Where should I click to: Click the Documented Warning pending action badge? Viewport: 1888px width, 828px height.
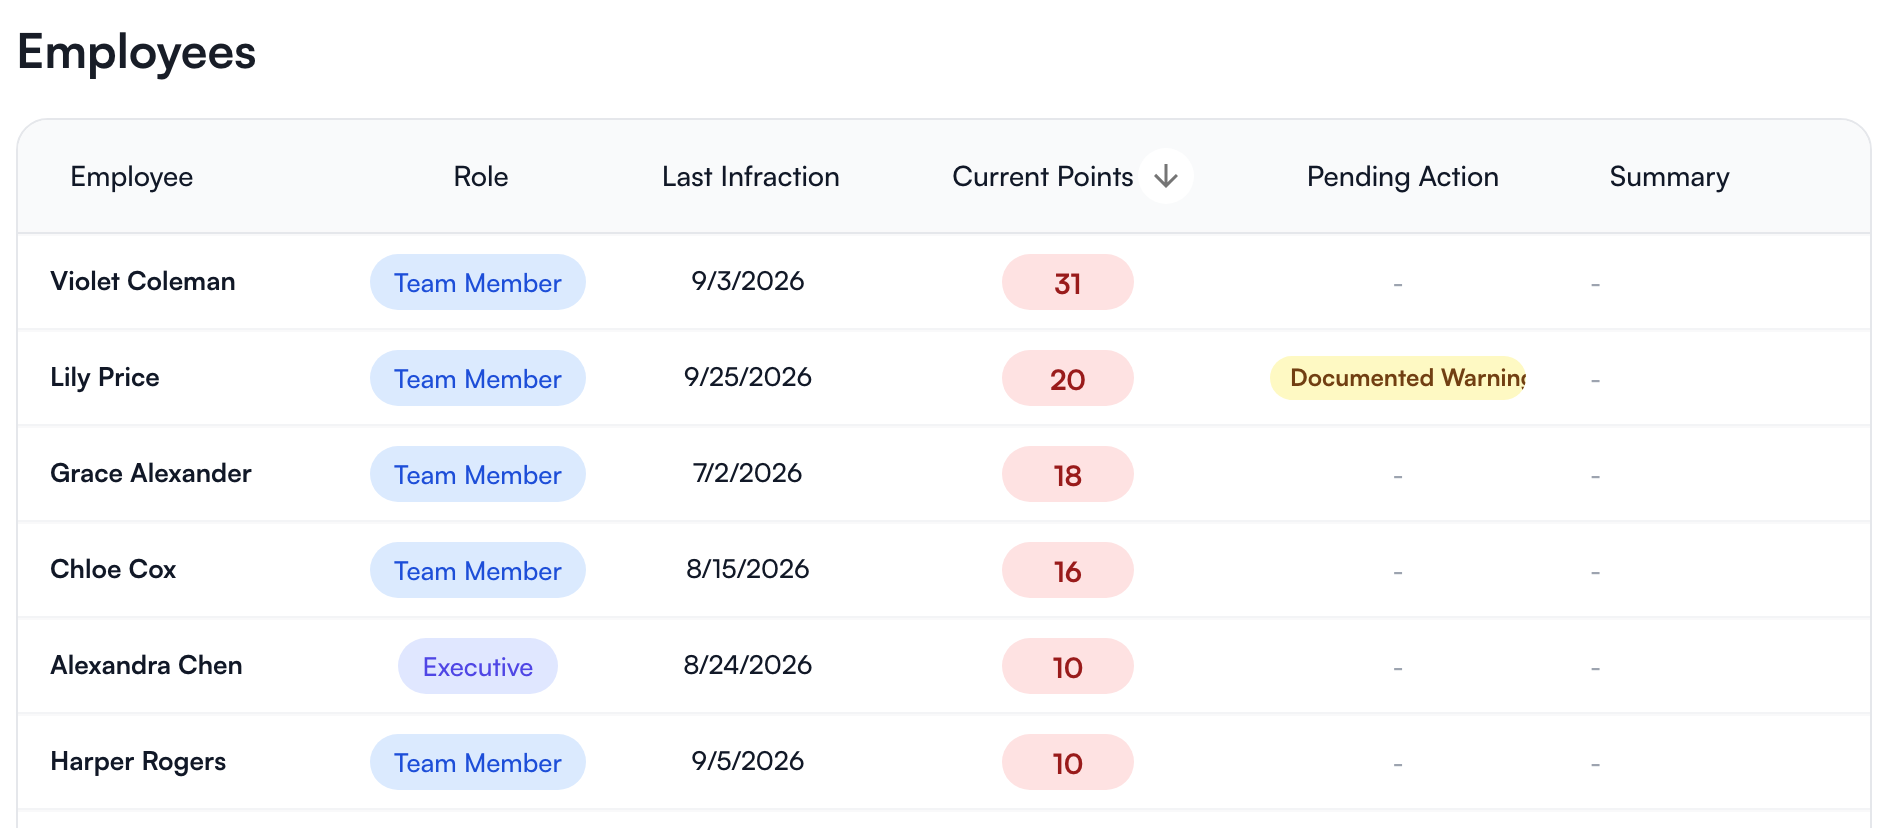1398,378
